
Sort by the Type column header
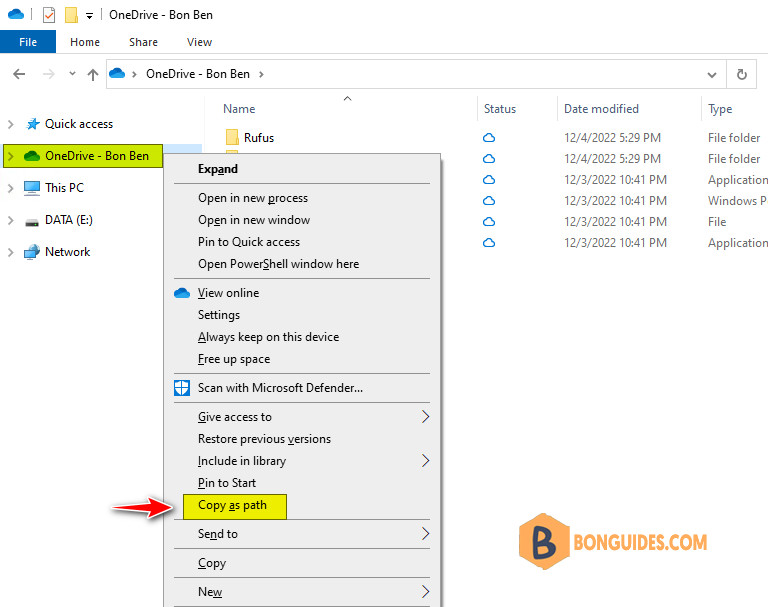[720, 109]
